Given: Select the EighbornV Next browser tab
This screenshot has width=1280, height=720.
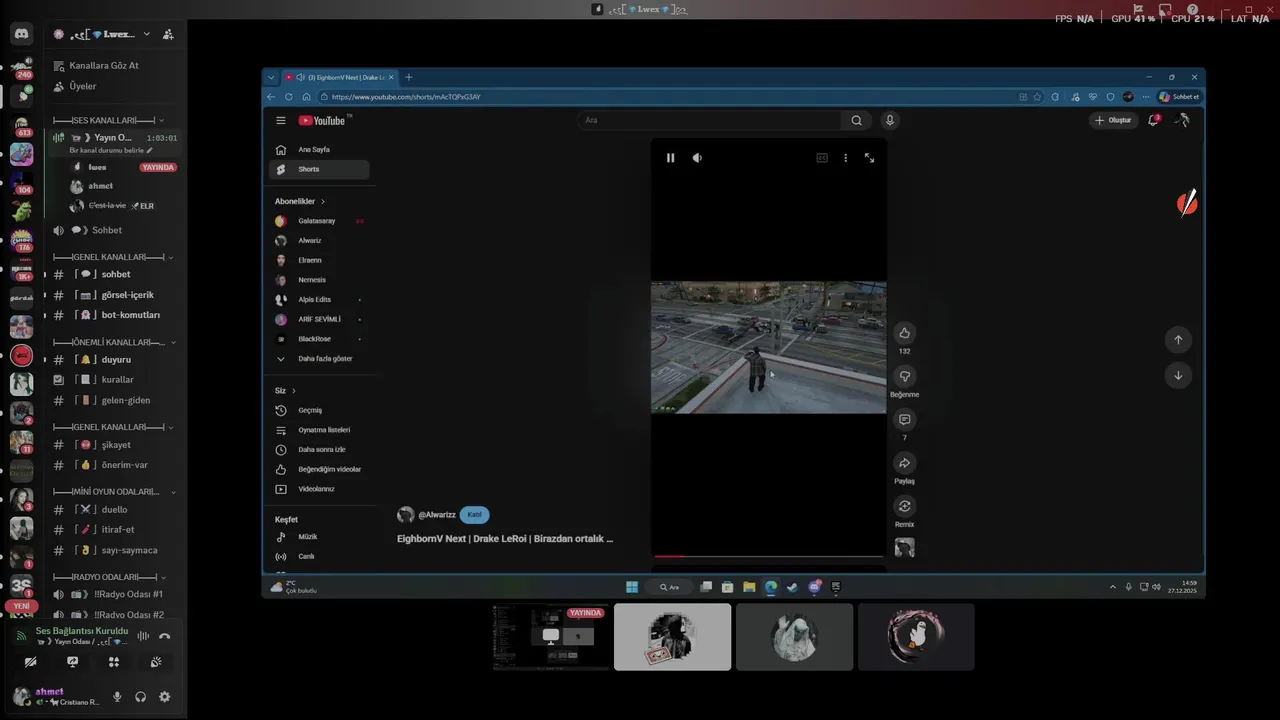Looking at the screenshot, I should point(340,77).
